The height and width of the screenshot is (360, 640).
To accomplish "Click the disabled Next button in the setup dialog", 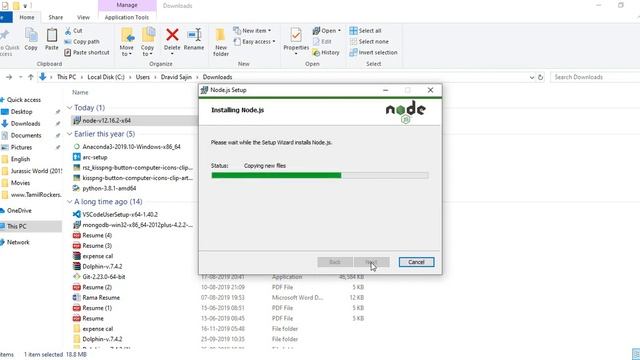I will tap(371, 262).
